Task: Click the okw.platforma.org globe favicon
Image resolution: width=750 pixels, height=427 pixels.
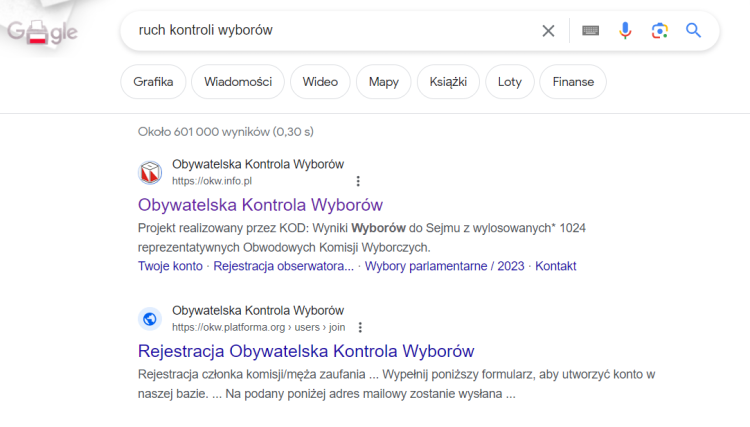Action: tap(150, 319)
